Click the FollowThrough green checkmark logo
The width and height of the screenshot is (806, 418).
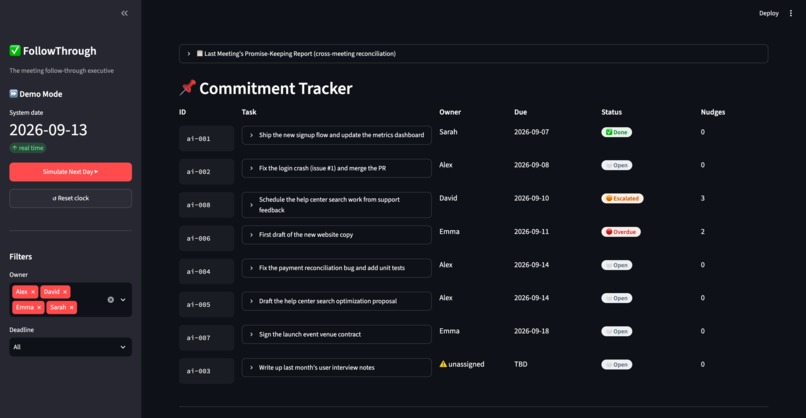point(15,50)
